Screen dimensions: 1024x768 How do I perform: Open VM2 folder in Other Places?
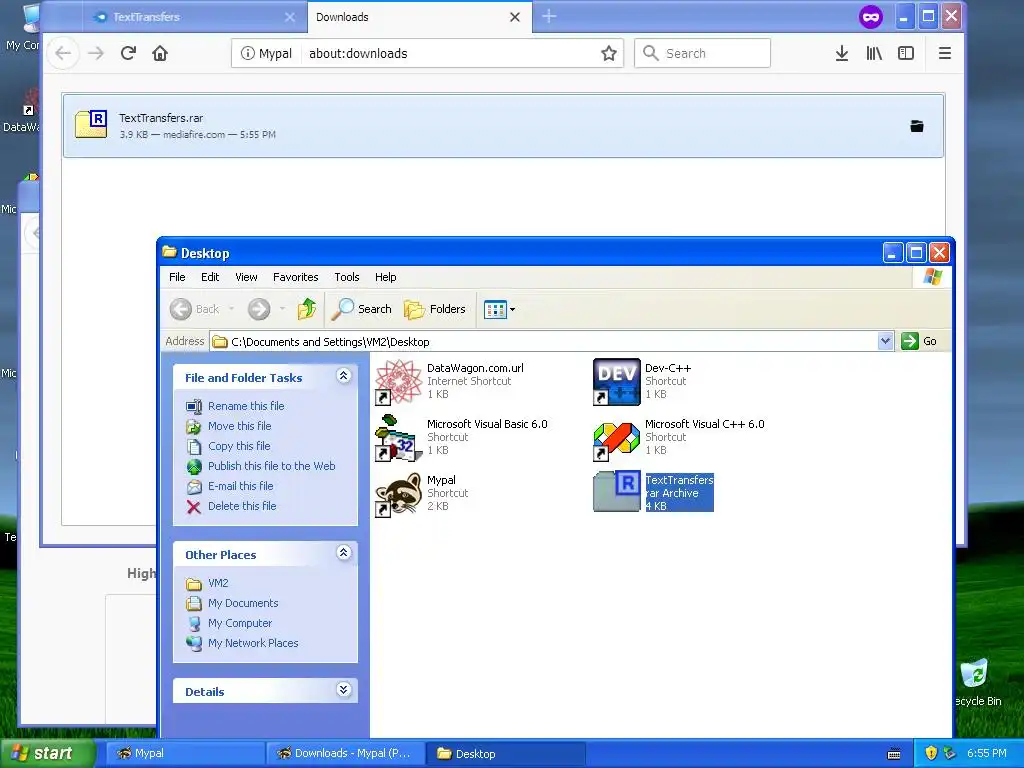(x=217, y=583)
